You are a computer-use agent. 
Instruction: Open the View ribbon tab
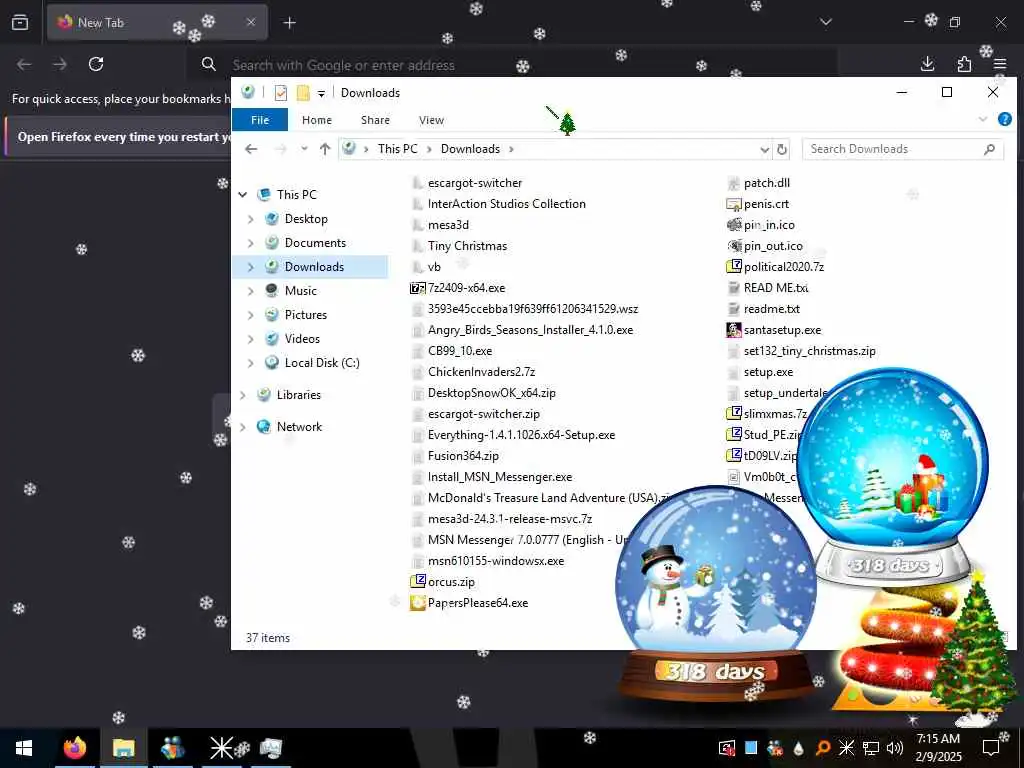pos(431,120)
